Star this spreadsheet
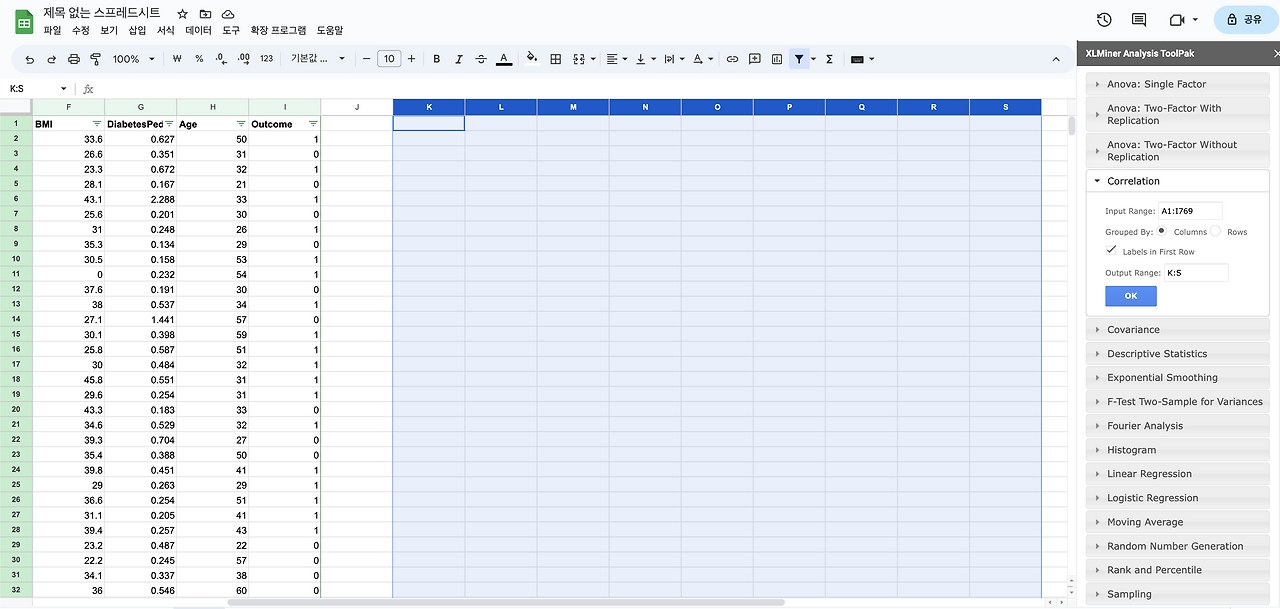The image size is (1280, 609). pyautogui.click(x=182, y=14)
